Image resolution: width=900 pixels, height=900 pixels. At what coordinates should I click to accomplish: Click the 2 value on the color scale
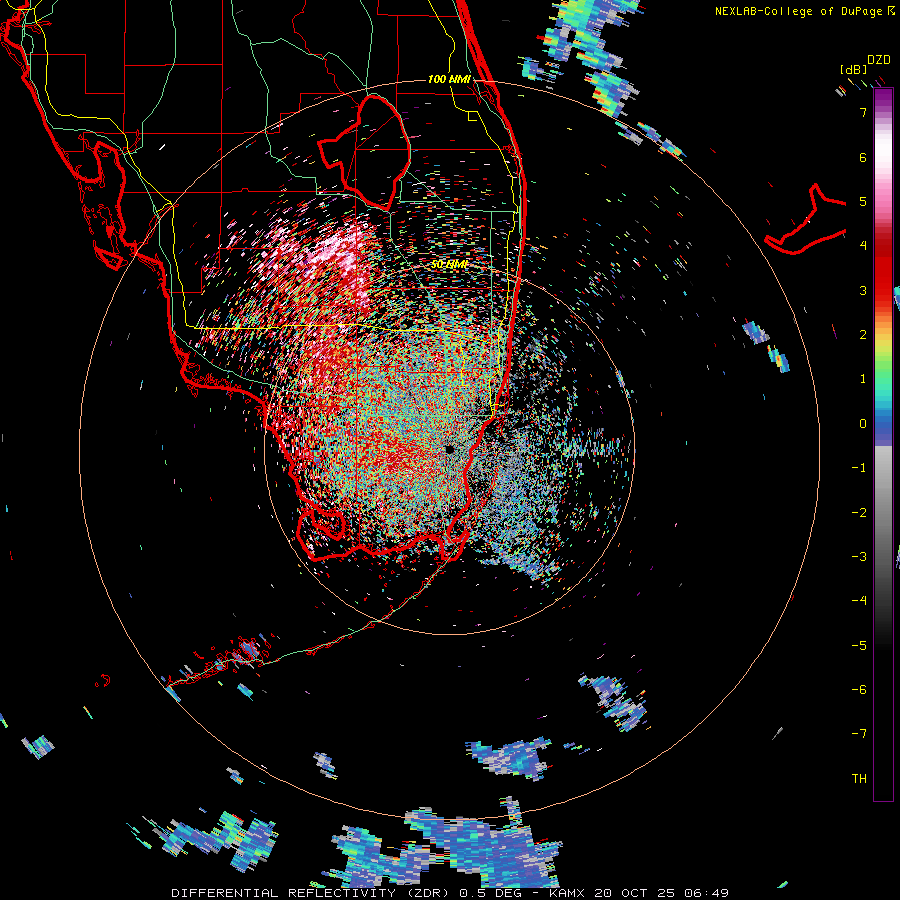tap(863, 335)
